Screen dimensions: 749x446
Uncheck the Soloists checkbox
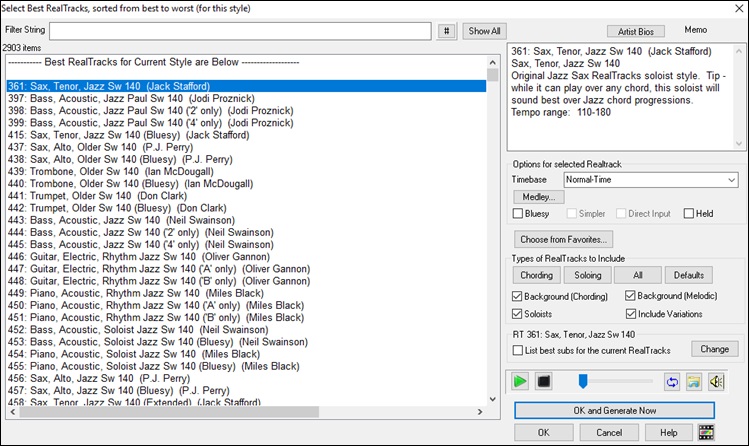tap(517, 314)
